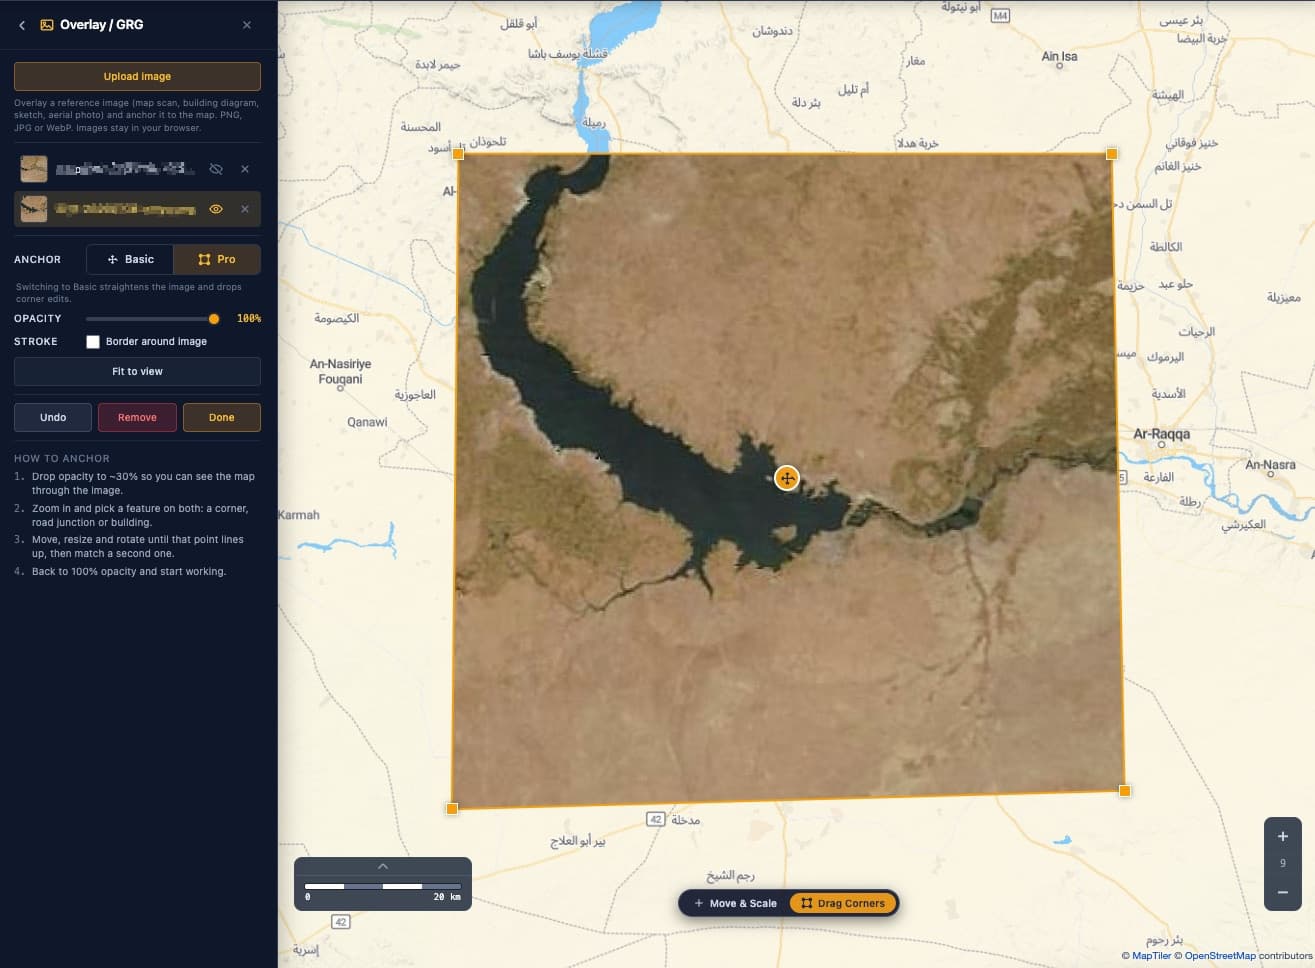1315x968 pixels.
Task: Click the Fit to view button
Action: (137, 371)
